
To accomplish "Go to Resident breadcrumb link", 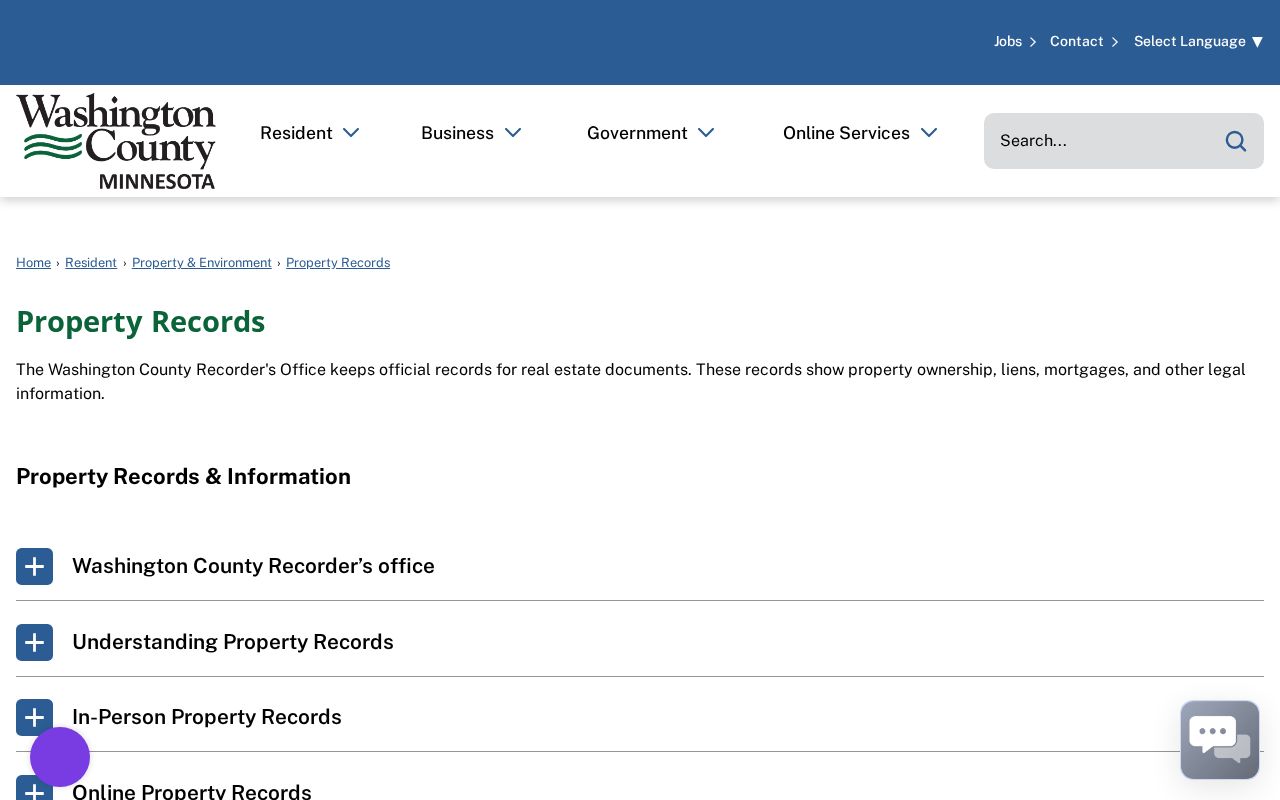I will [91, 262].
